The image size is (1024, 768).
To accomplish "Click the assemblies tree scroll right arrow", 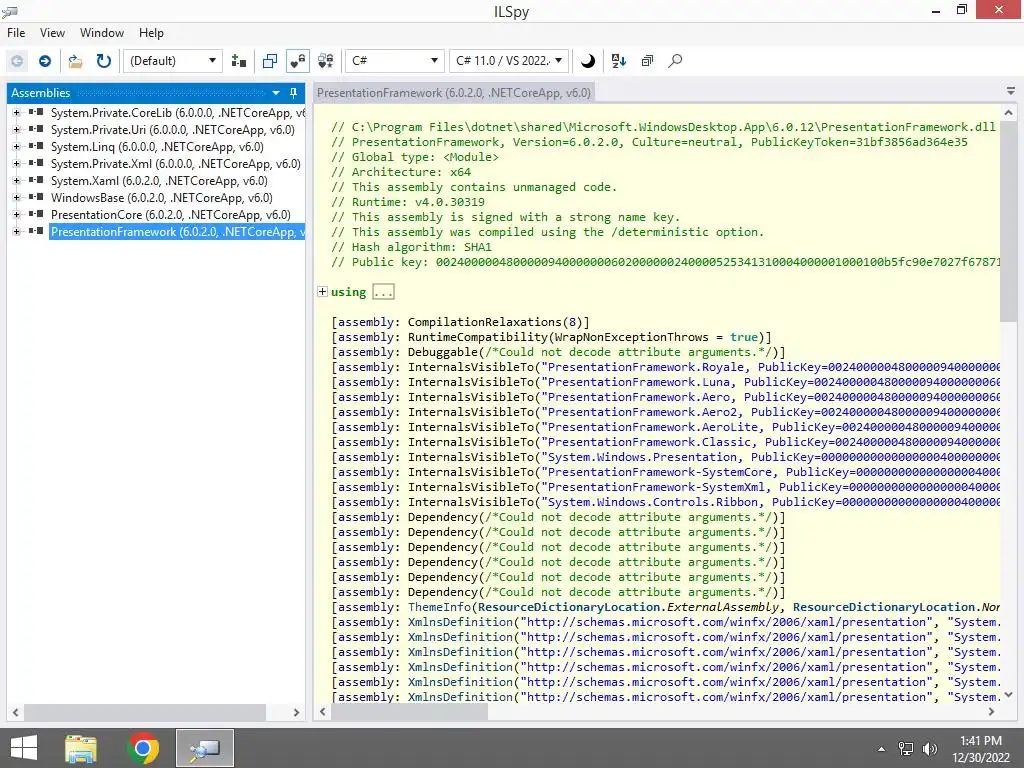I will 296,712.
